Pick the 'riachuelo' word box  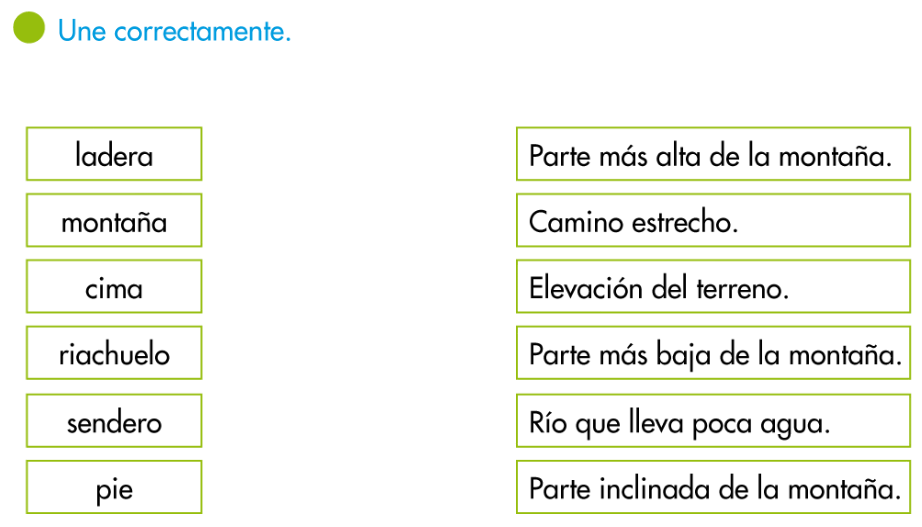click(114, 353)
